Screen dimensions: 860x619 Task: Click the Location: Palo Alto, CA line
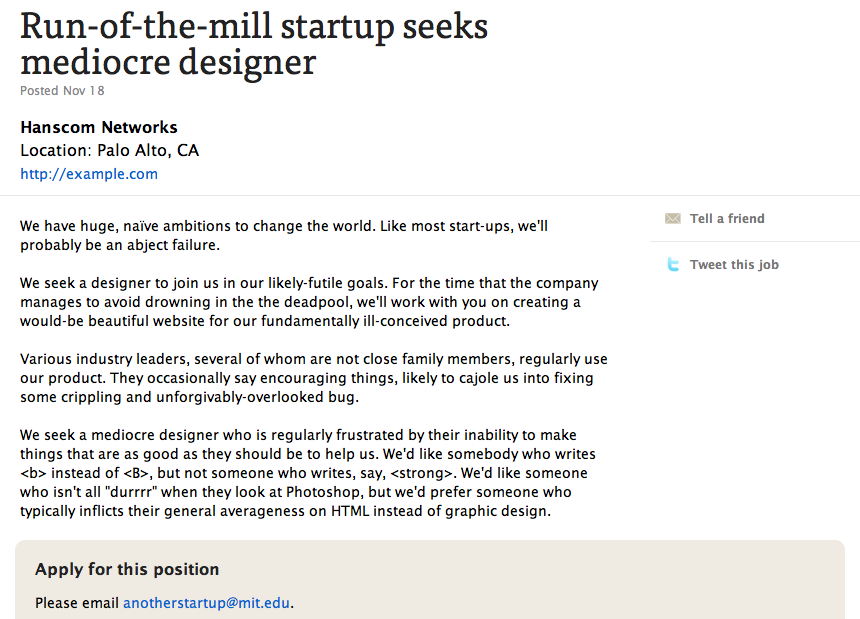(110, 151)
